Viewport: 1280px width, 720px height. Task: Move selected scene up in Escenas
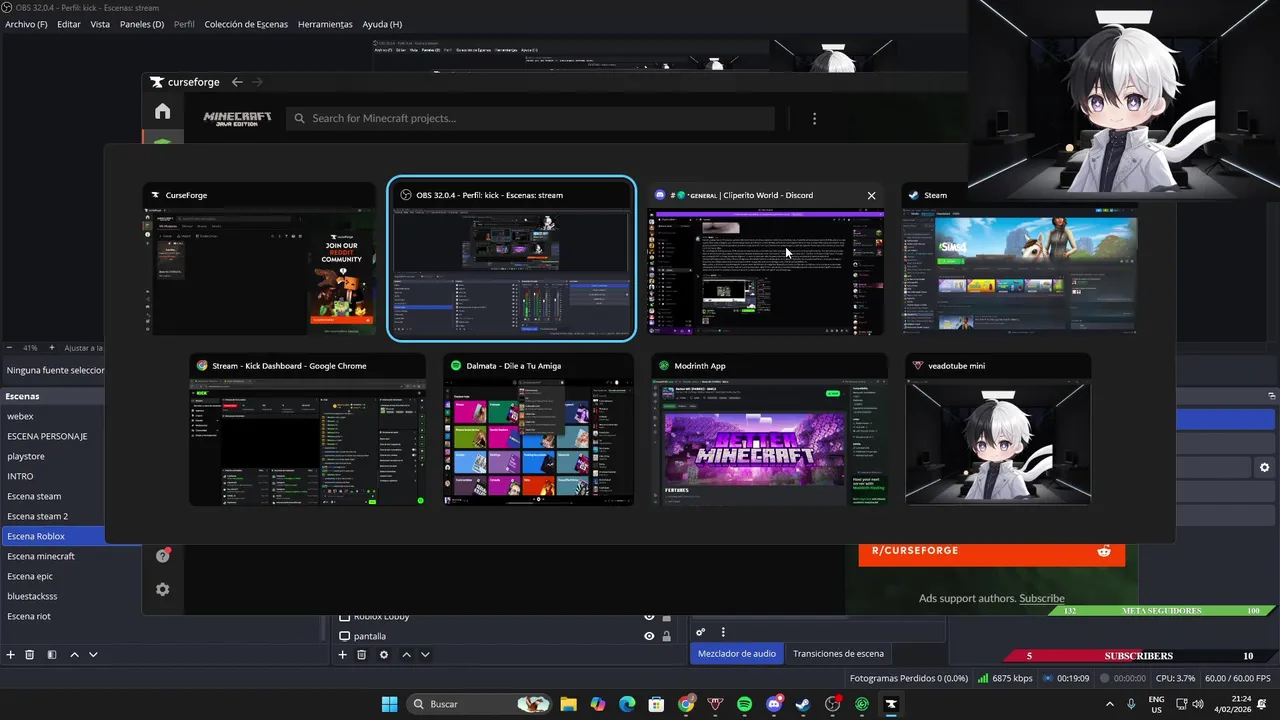(74, 655)
